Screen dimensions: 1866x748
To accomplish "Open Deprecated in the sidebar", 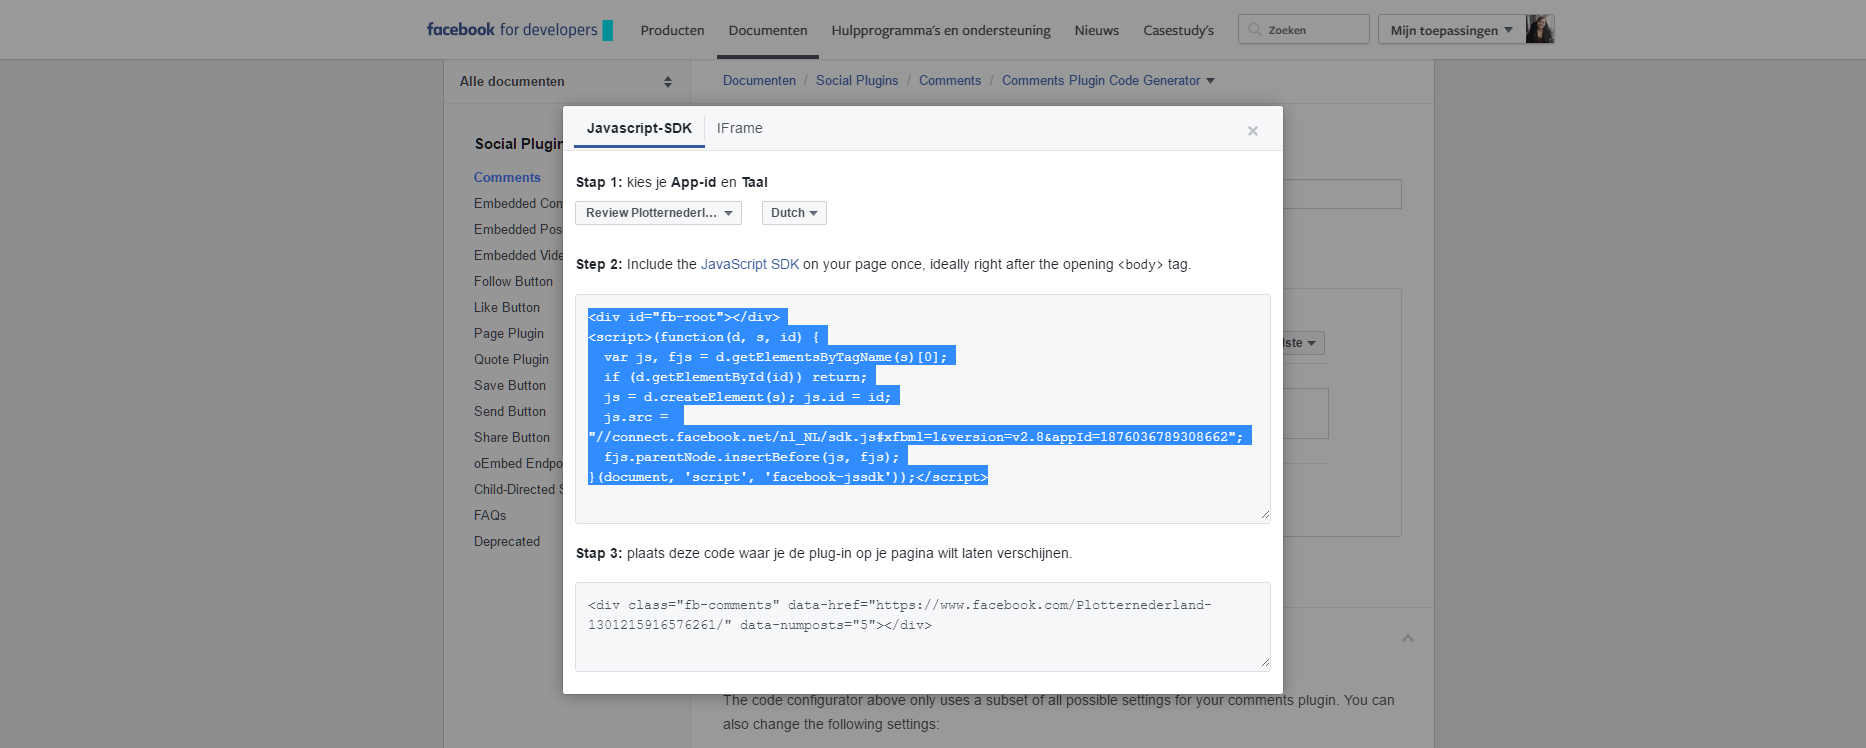I will [x=507, y=541].
